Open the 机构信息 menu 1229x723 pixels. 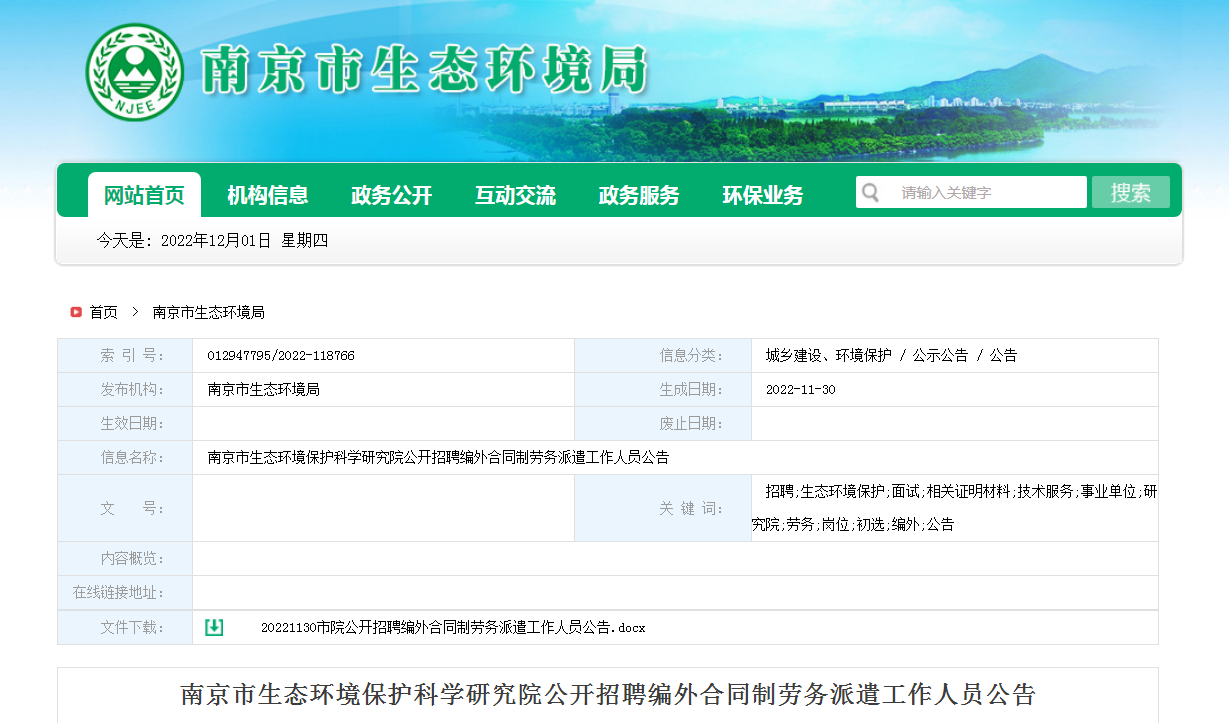pyautogui.click(x=268, y=195)
